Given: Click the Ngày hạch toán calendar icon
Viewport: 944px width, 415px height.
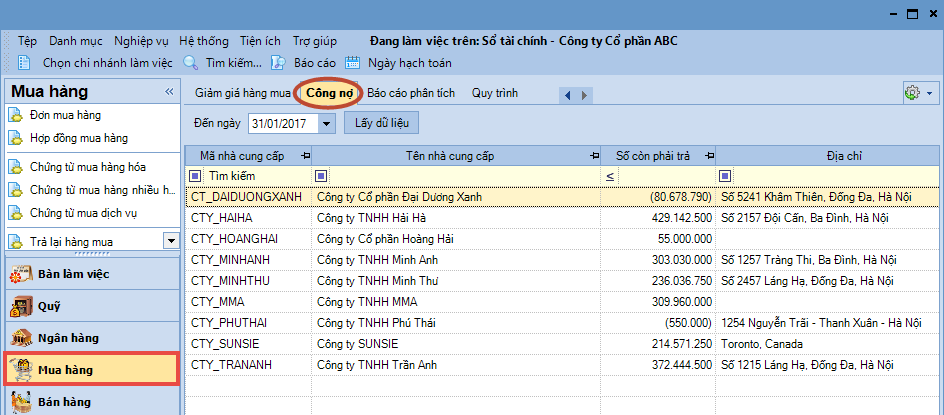Looking at the screenshot, I should point(352,63).
